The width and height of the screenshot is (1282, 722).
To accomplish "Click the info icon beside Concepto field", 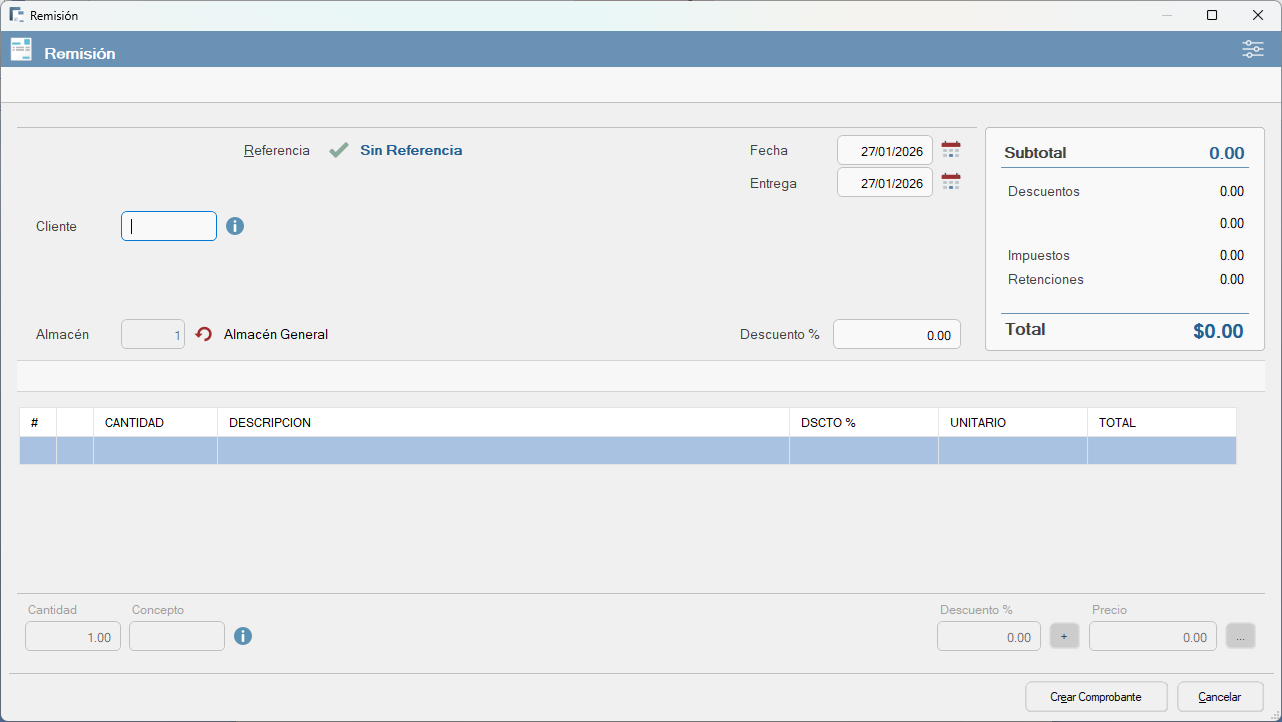I will tap(243, 636).
